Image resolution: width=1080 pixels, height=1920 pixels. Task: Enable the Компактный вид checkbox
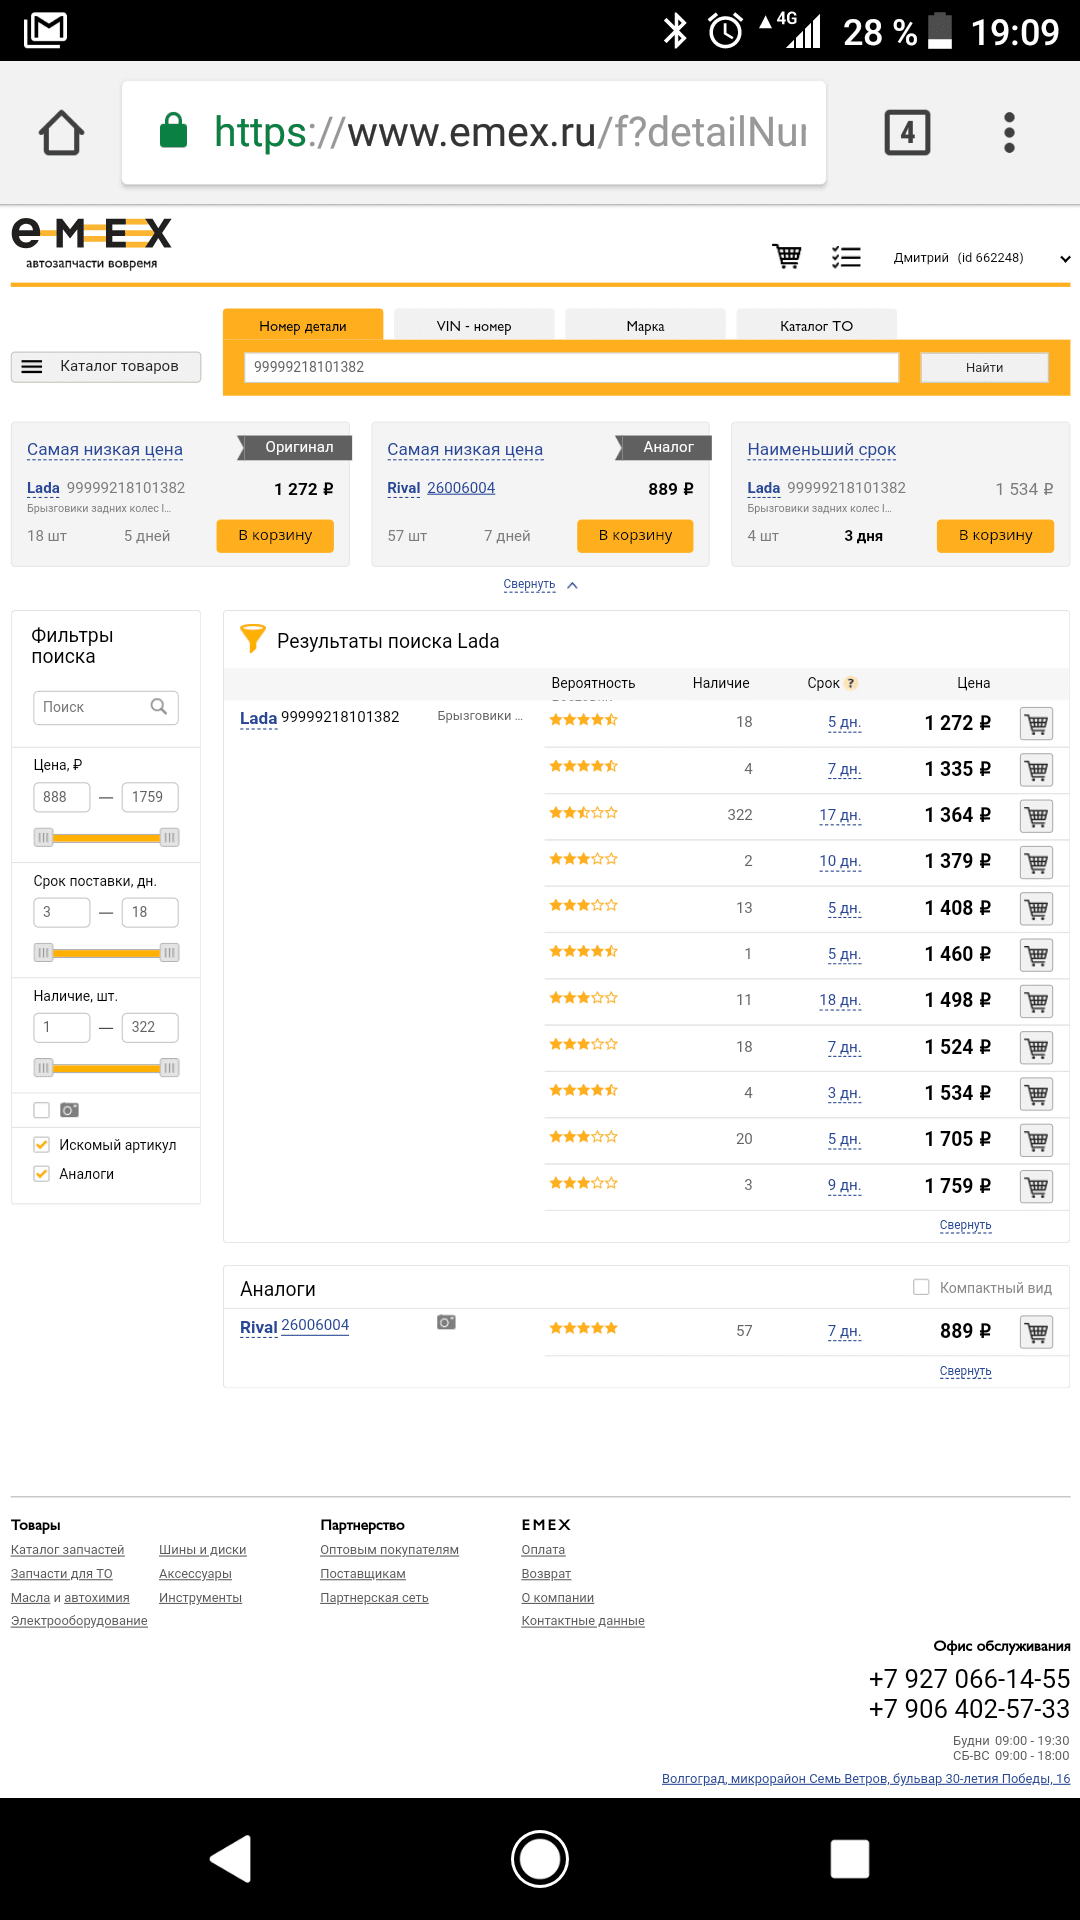[921, 1287]
